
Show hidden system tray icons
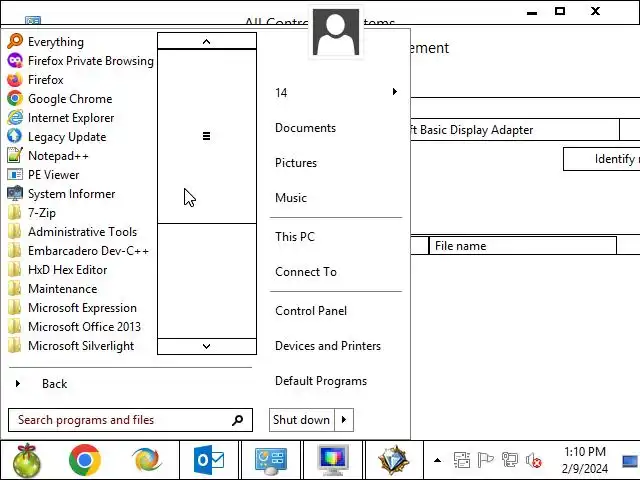438,460
